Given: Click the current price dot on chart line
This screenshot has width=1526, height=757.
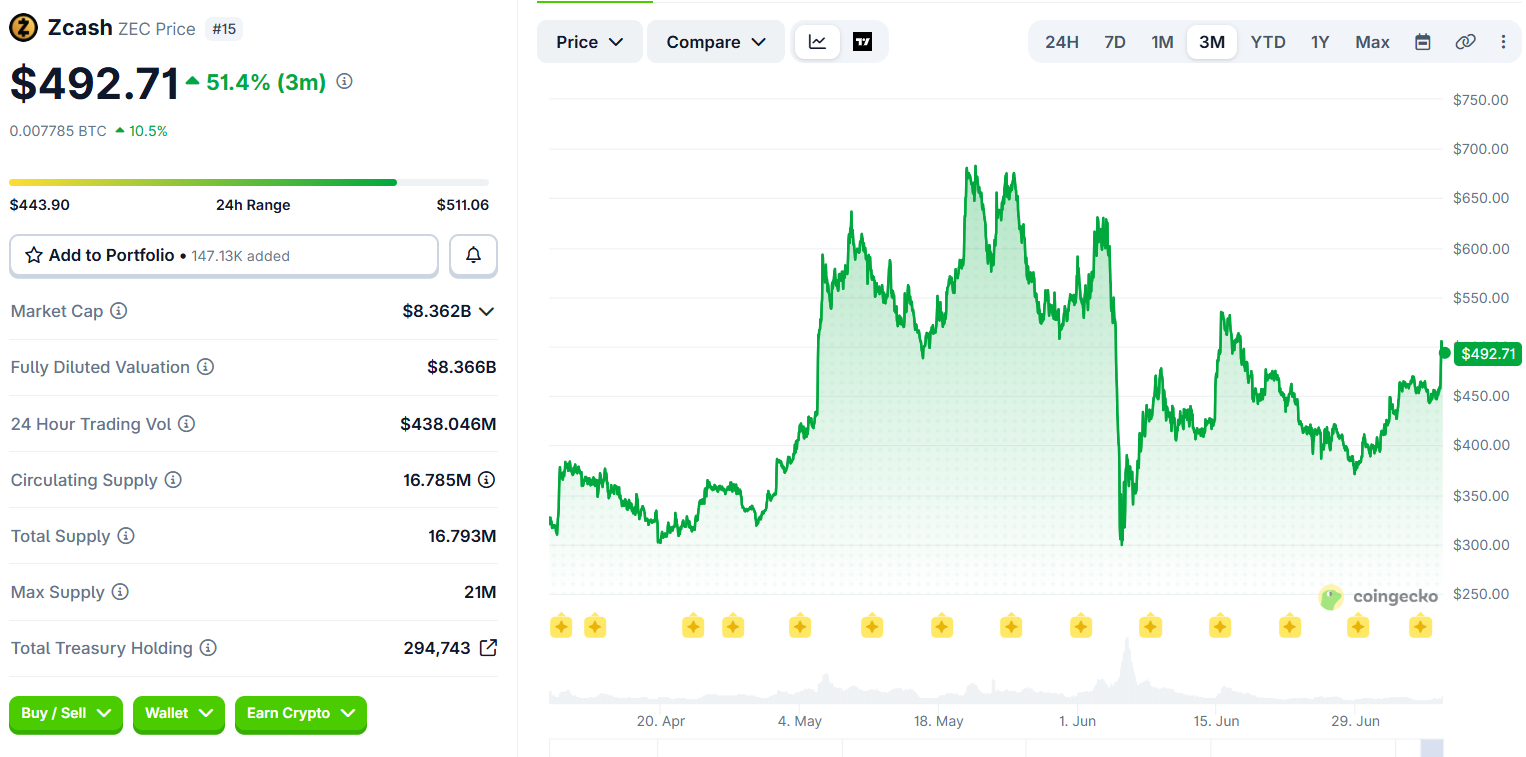Looking at the screenshot, I should (x=1444, y=353).
